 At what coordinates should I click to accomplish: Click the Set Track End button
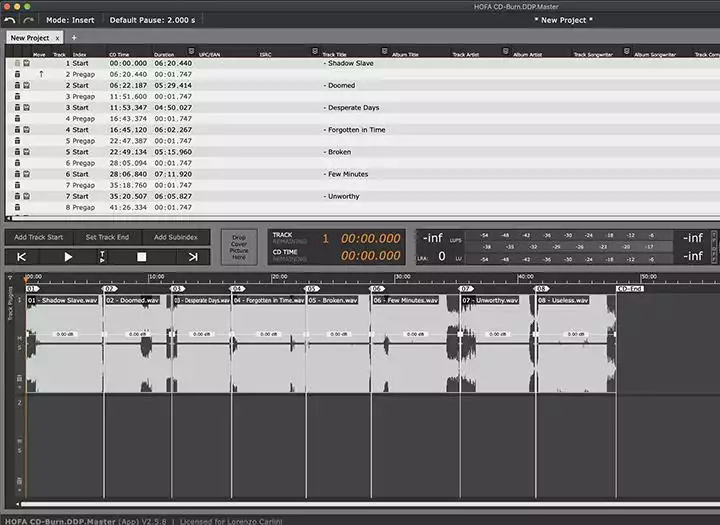pos(107,237)
